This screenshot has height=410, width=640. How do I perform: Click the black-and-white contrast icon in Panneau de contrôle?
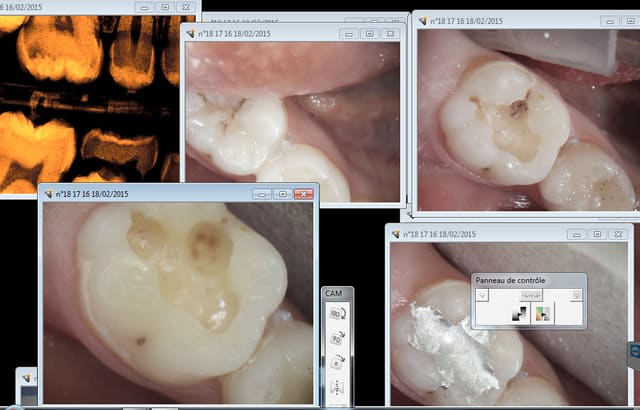[x=519, y=314]
